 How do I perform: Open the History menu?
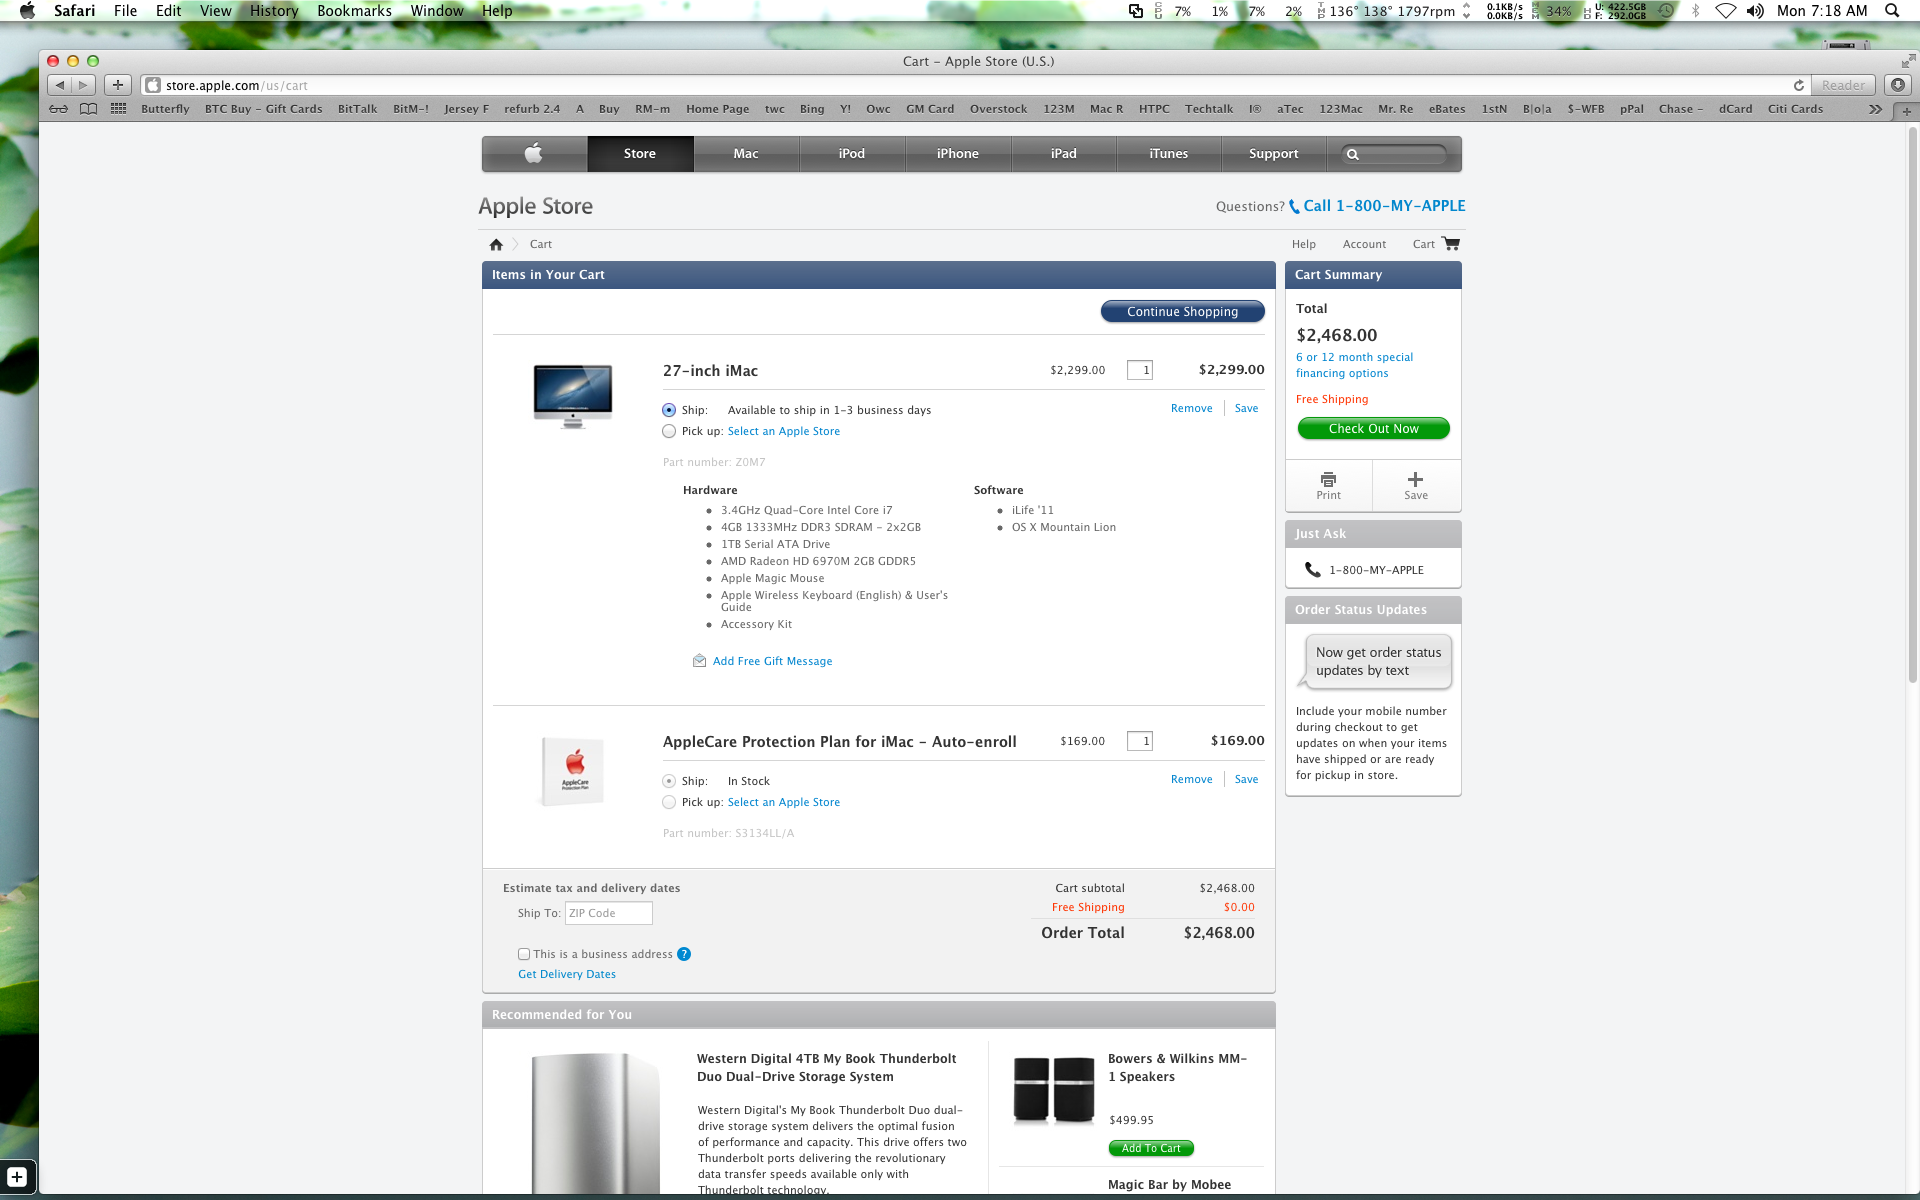[273, 11]
